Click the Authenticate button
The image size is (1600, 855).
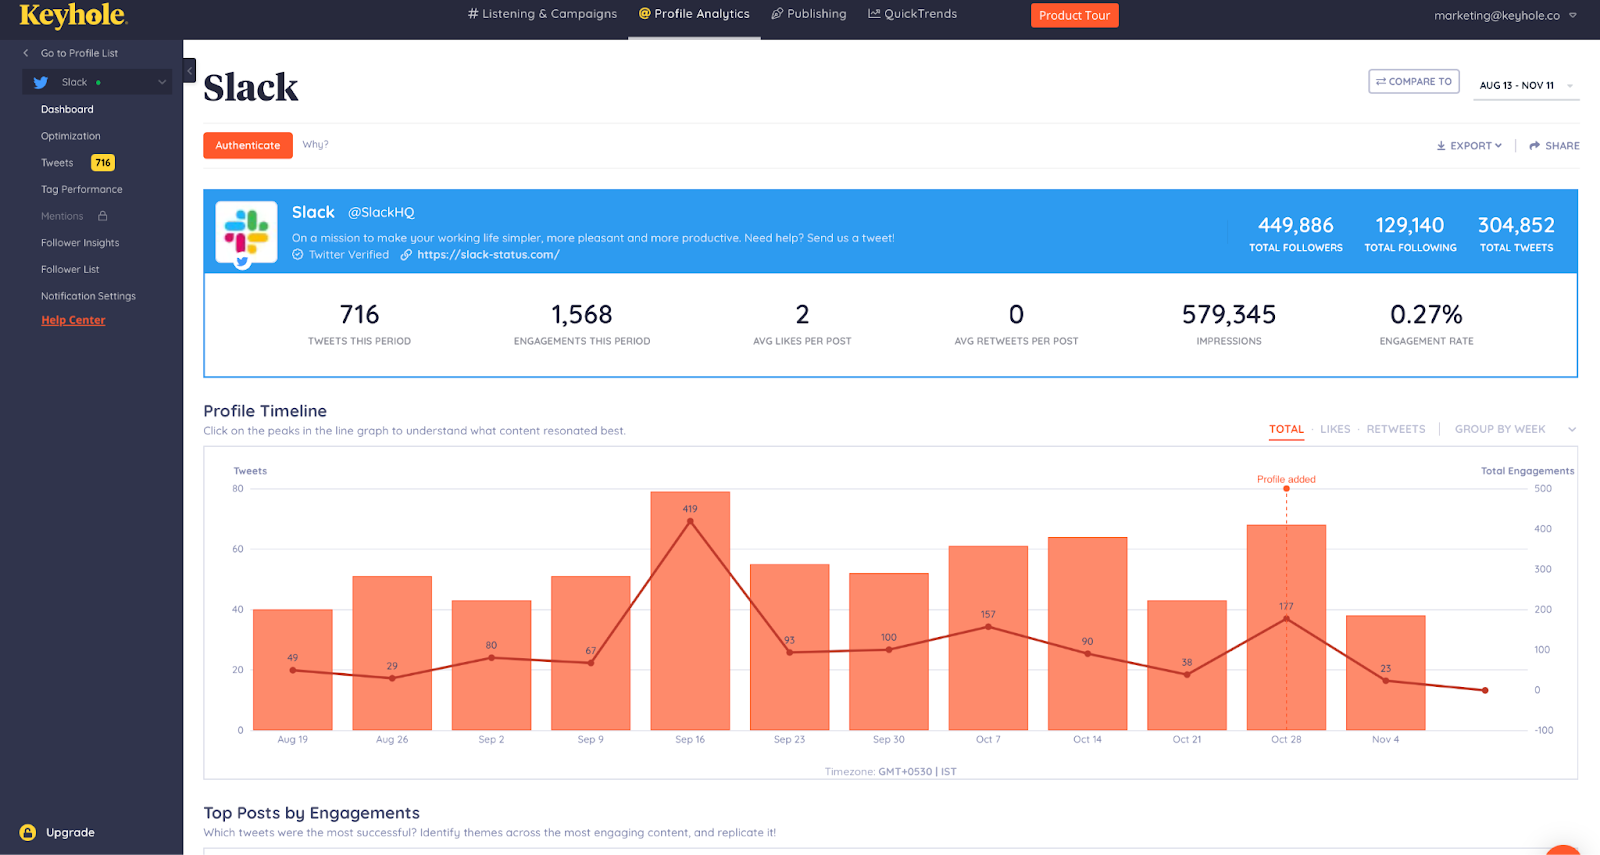point(248,145)
